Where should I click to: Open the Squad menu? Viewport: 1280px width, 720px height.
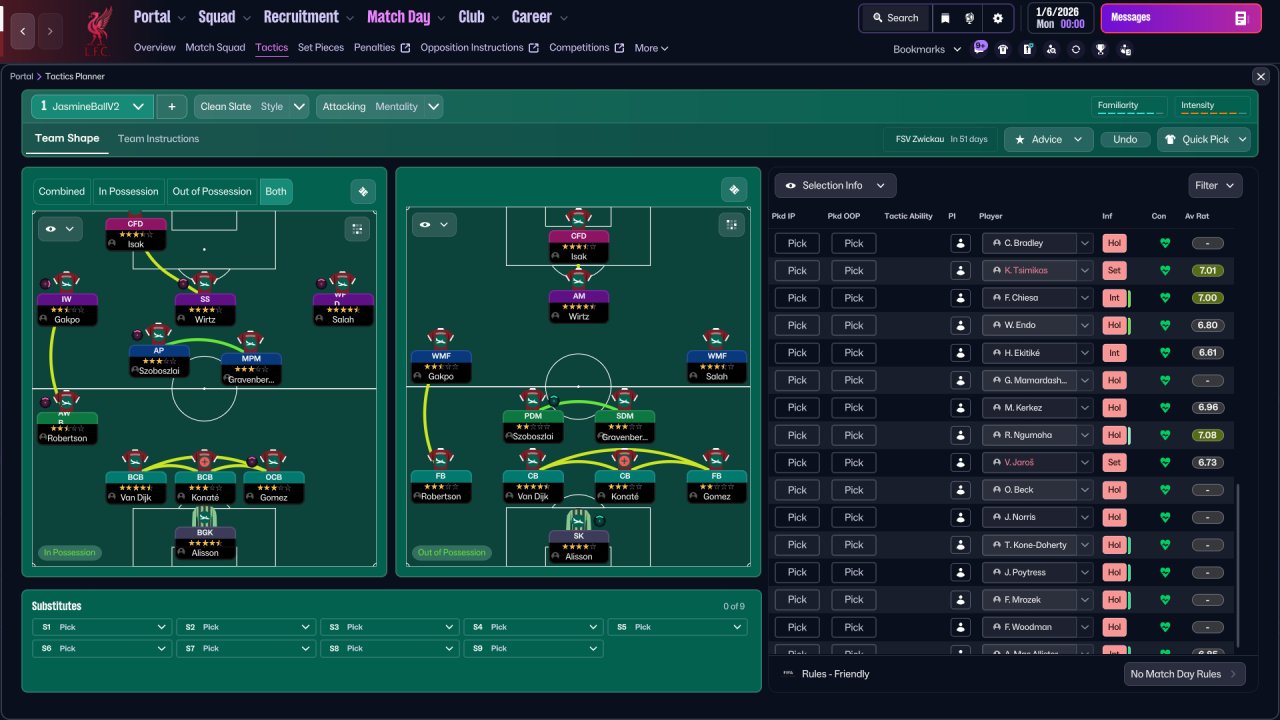point(224,17)
